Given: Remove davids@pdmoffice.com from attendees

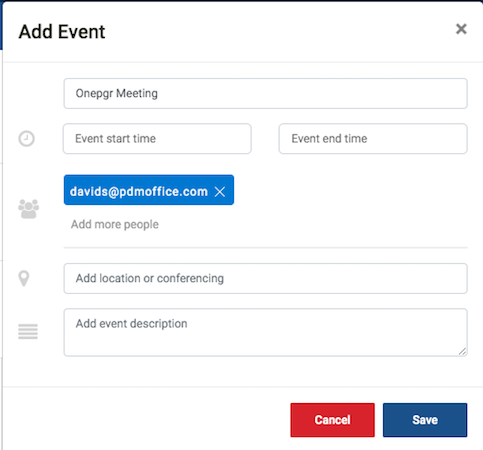Looking at the screenshot, I should point(220,192).
